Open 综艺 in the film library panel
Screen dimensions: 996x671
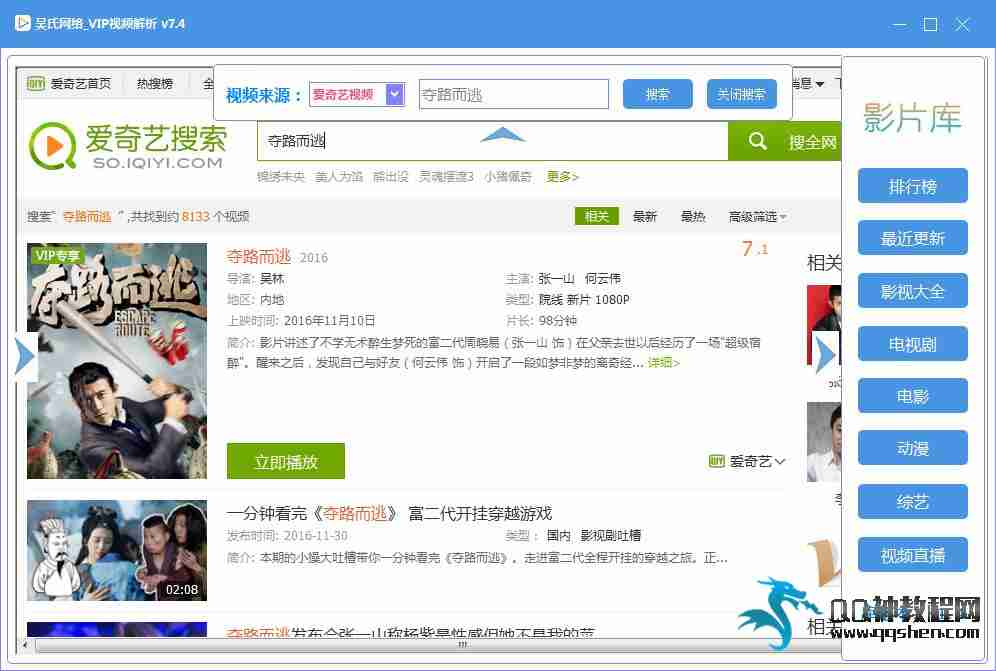pos(913,502)
